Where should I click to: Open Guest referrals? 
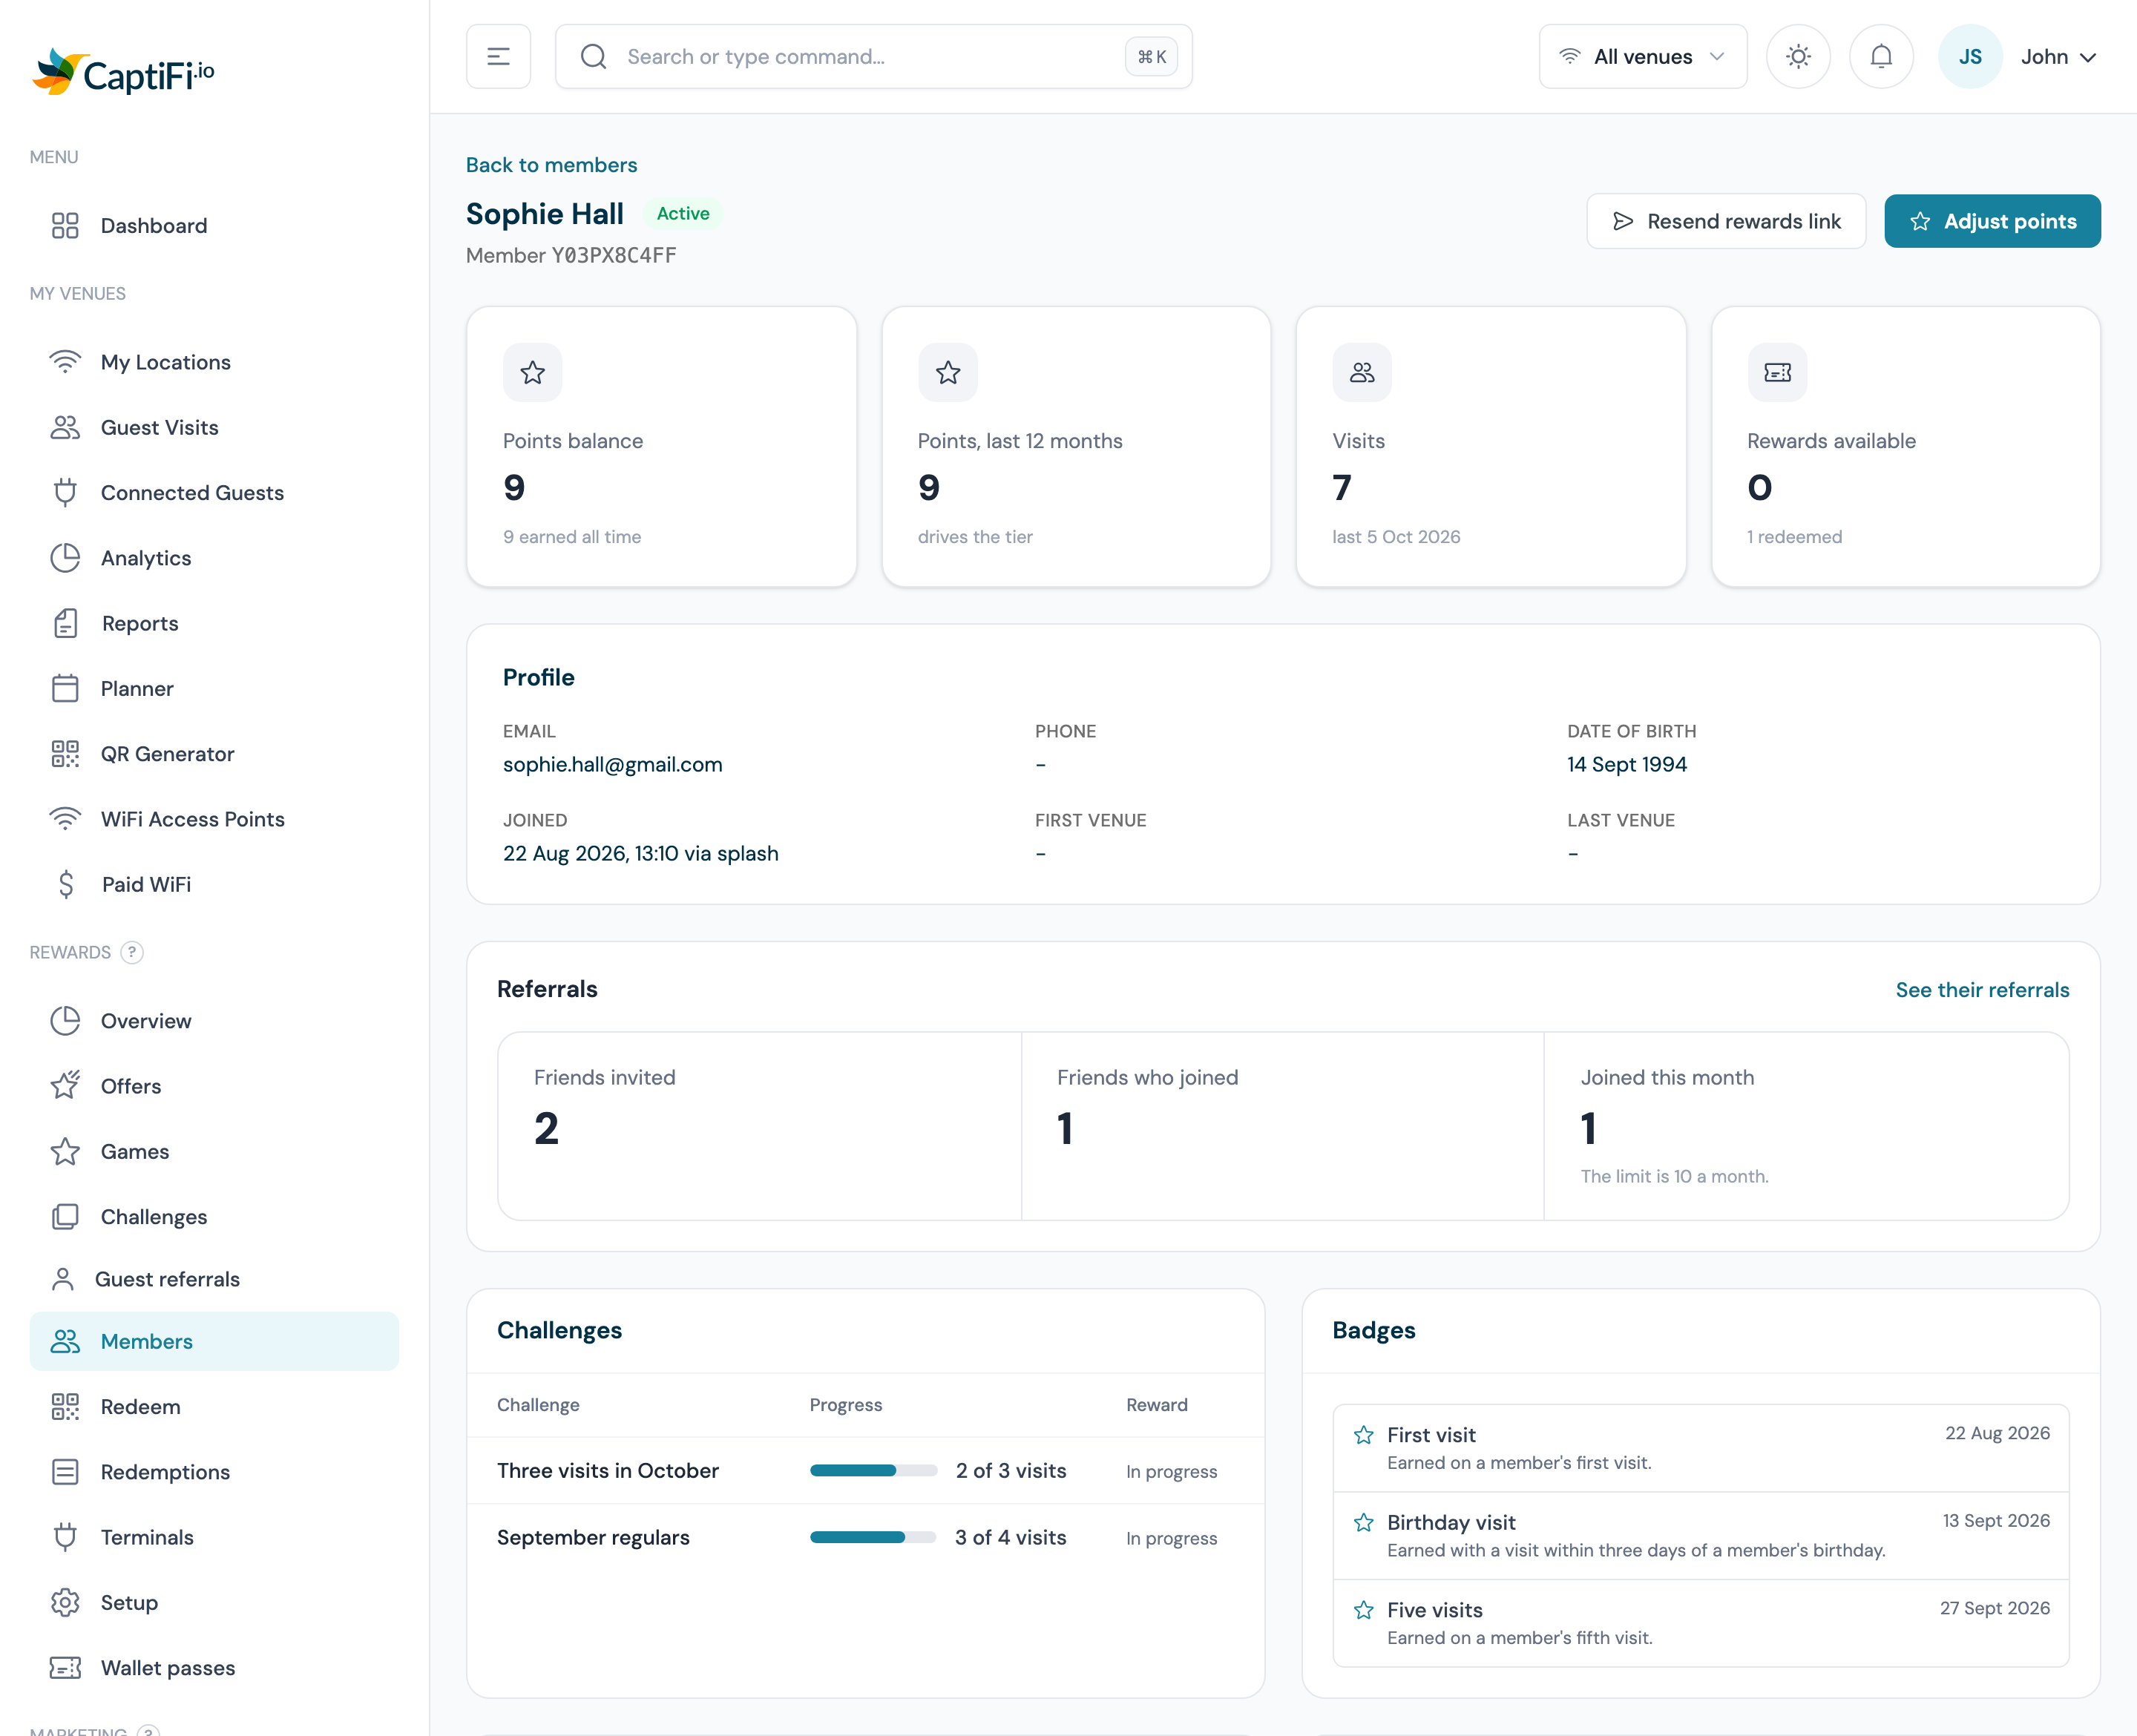pos(214,1279)
